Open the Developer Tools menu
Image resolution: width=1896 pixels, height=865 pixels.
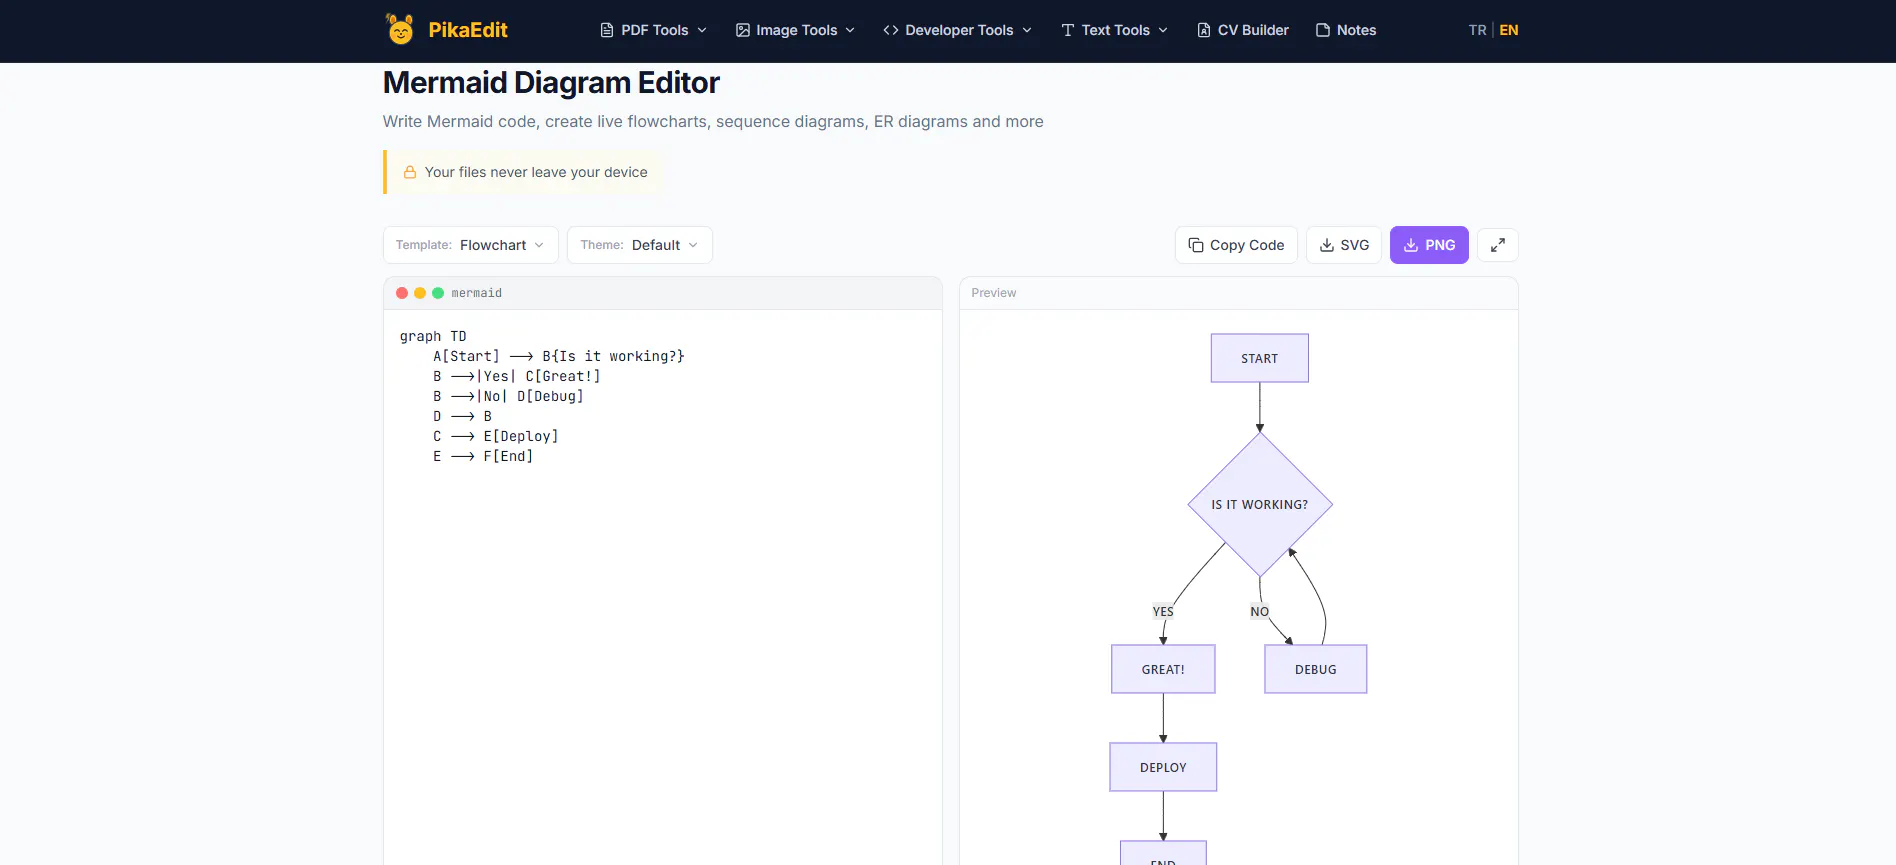[958, 30]
